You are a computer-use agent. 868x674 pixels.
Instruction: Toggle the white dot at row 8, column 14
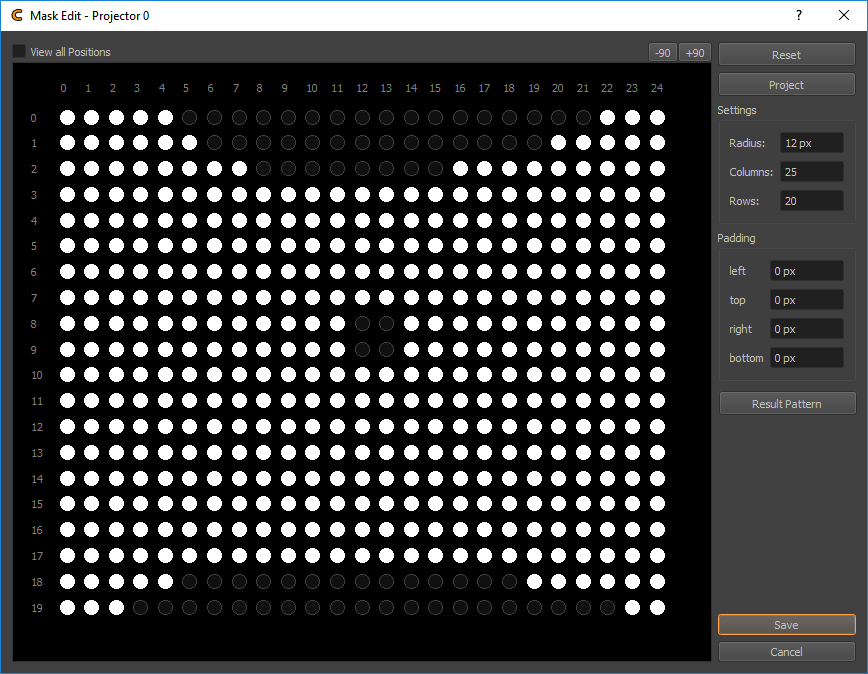coord(411,324)
